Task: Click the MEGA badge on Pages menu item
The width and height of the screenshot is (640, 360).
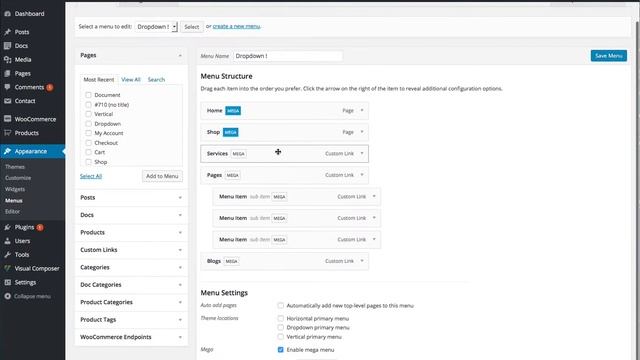Action: click(233, 175)
